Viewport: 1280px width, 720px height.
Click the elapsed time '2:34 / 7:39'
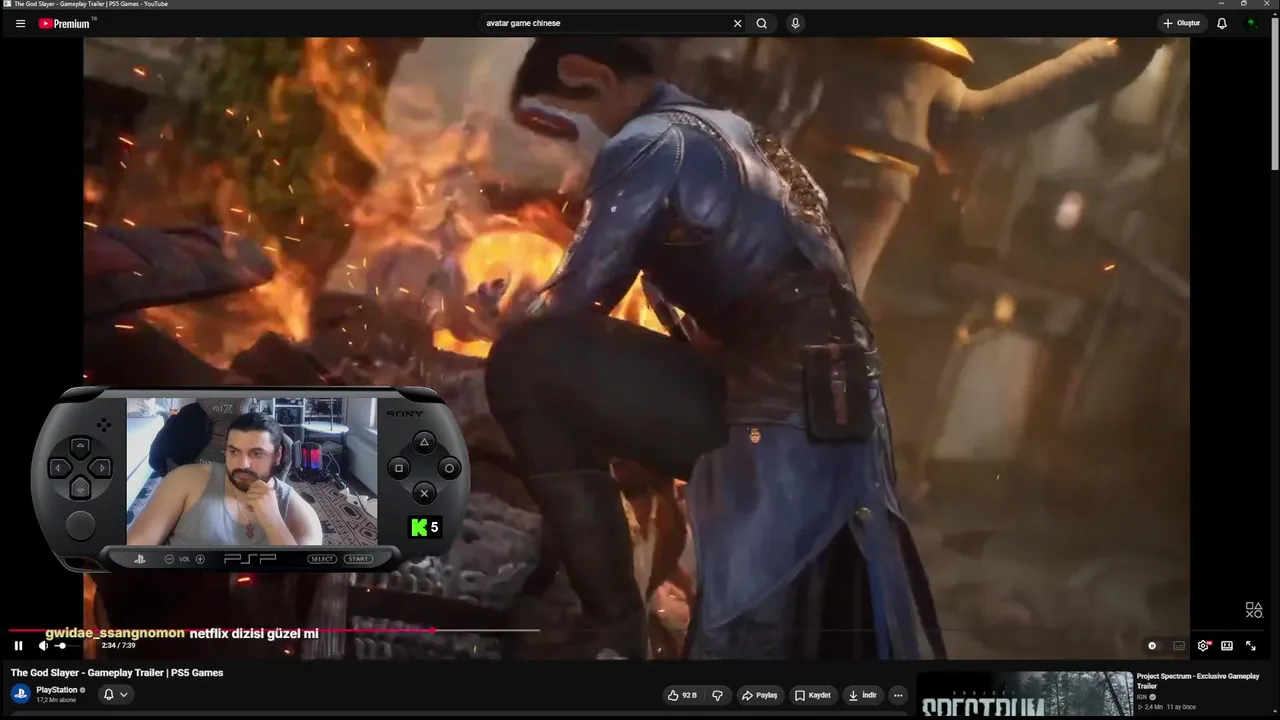click(x=118, y=646)
